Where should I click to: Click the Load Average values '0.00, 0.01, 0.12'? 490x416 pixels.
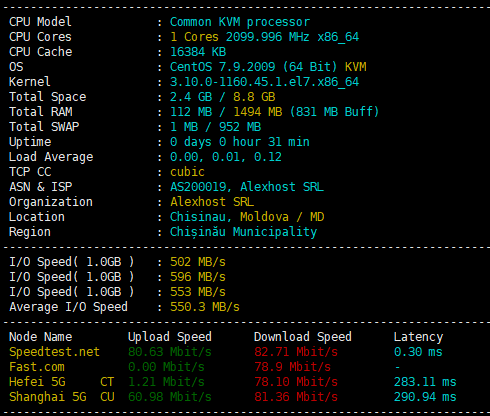coord(226,157)
